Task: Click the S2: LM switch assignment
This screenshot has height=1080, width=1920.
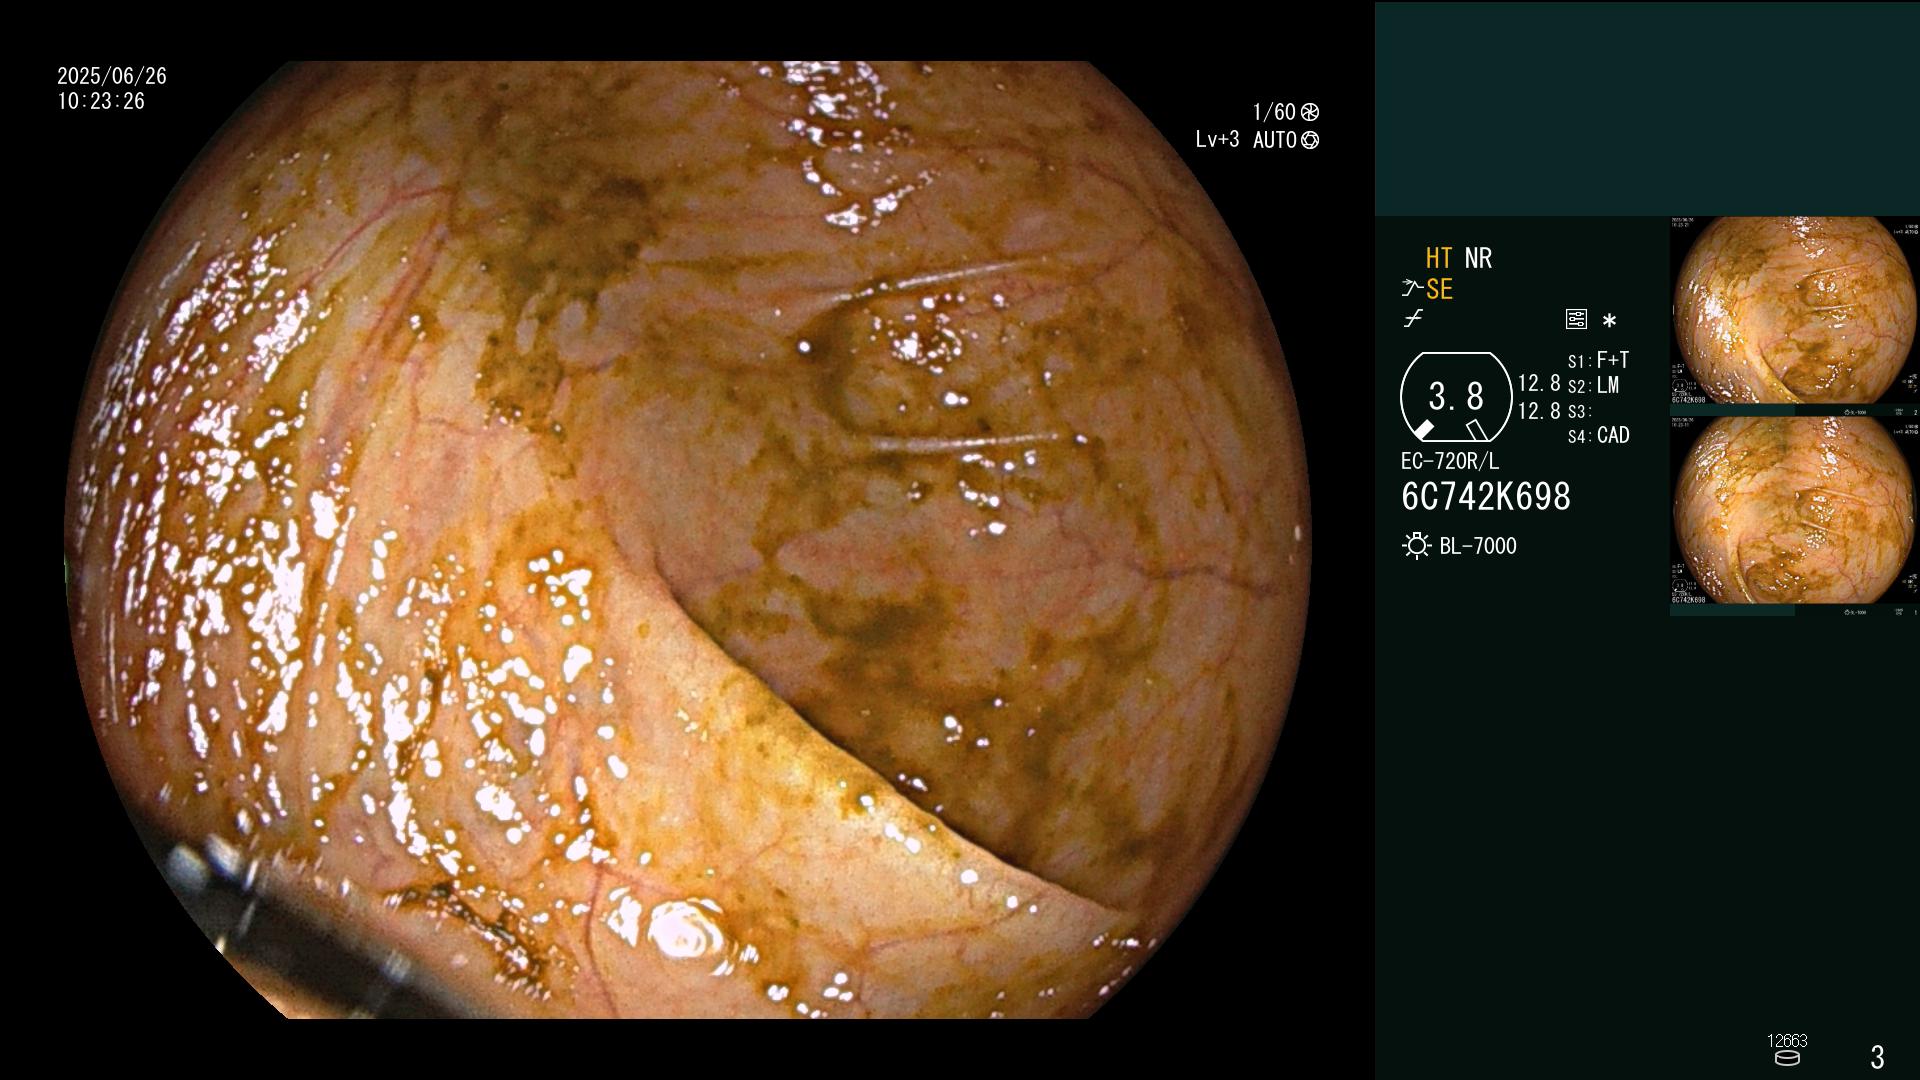Action: point(1594,385)
